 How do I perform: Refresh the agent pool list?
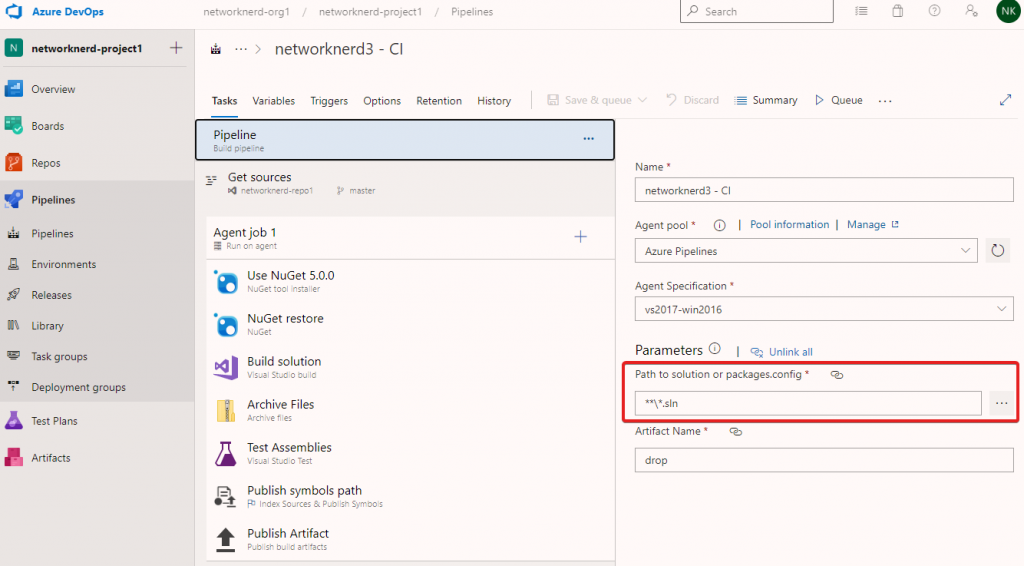click(x=997, y=251)
